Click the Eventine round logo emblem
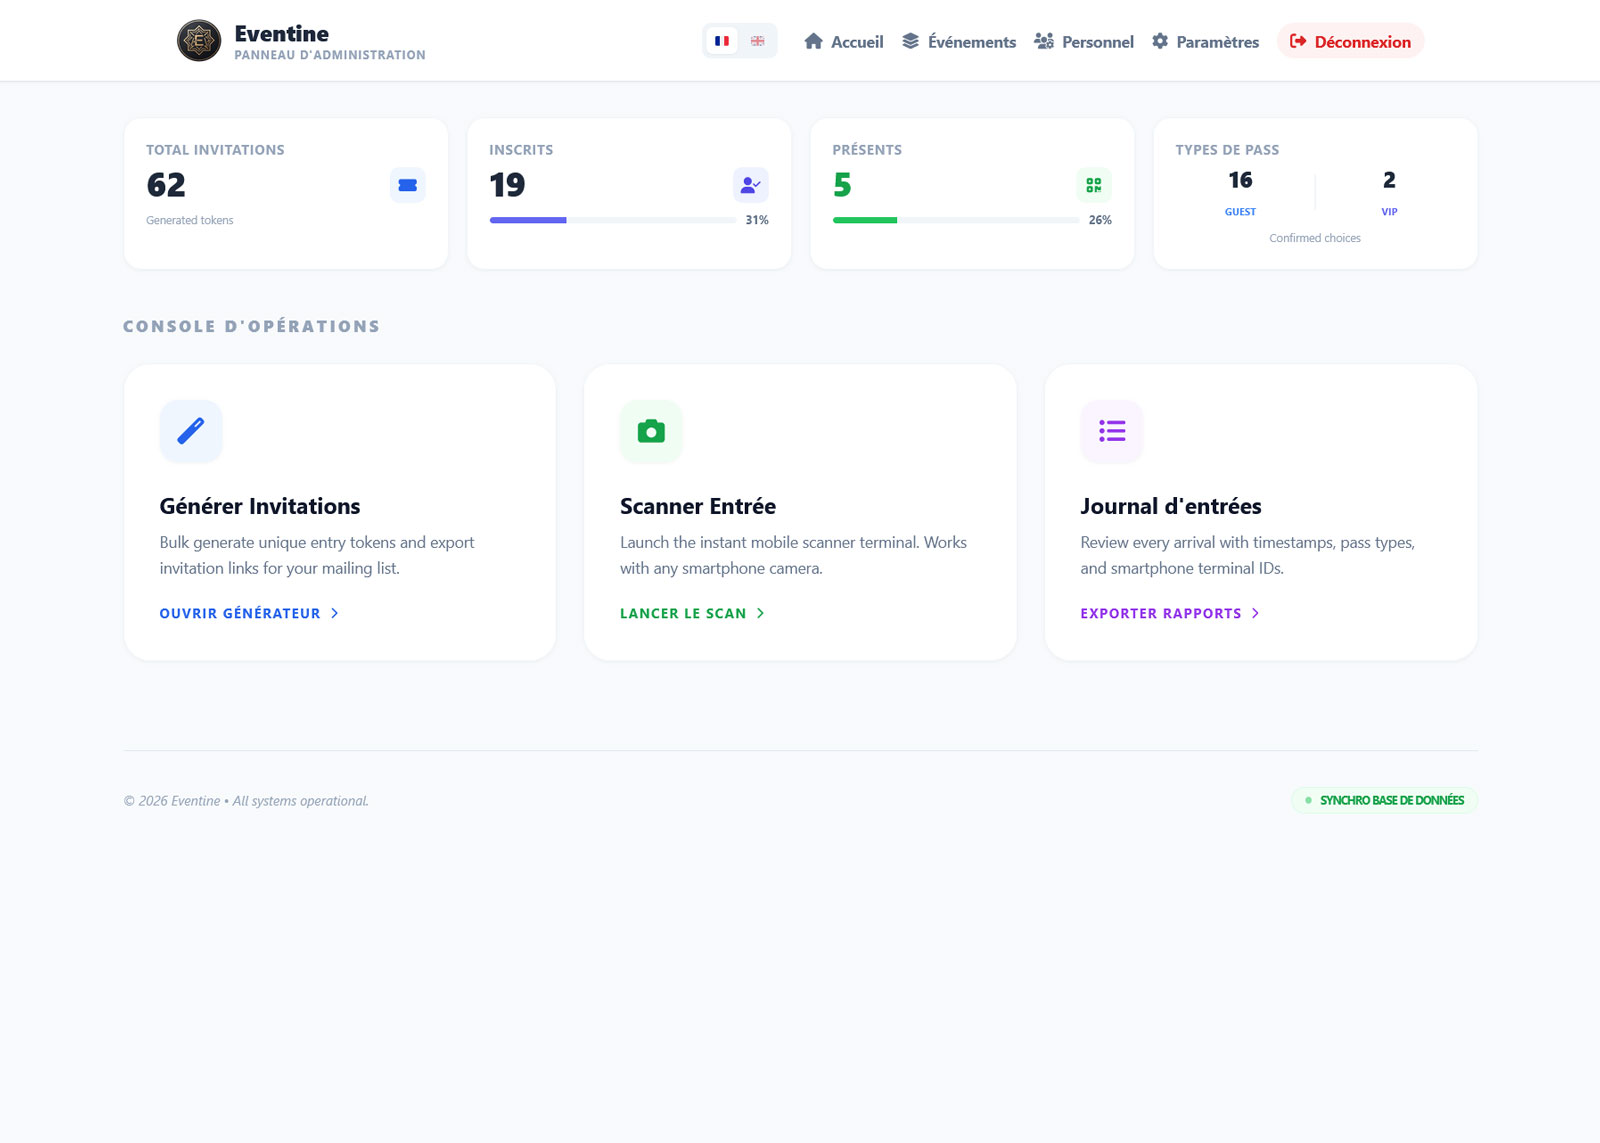The width and height of the screenshot is (1600, 1143). coord(199,41)
